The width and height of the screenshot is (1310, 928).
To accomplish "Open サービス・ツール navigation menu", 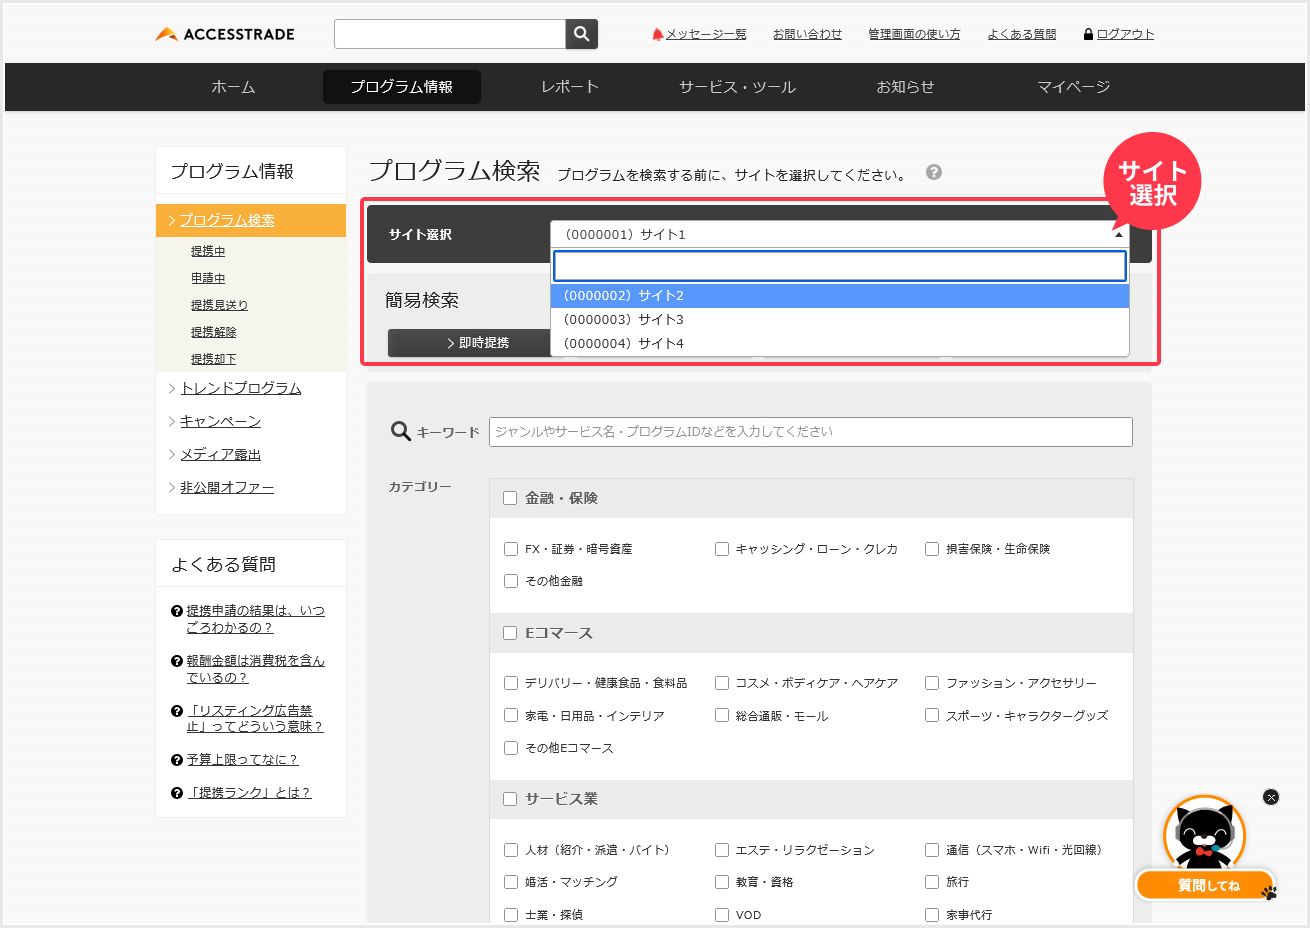I will pyautogui.click(x=738, y=87).
